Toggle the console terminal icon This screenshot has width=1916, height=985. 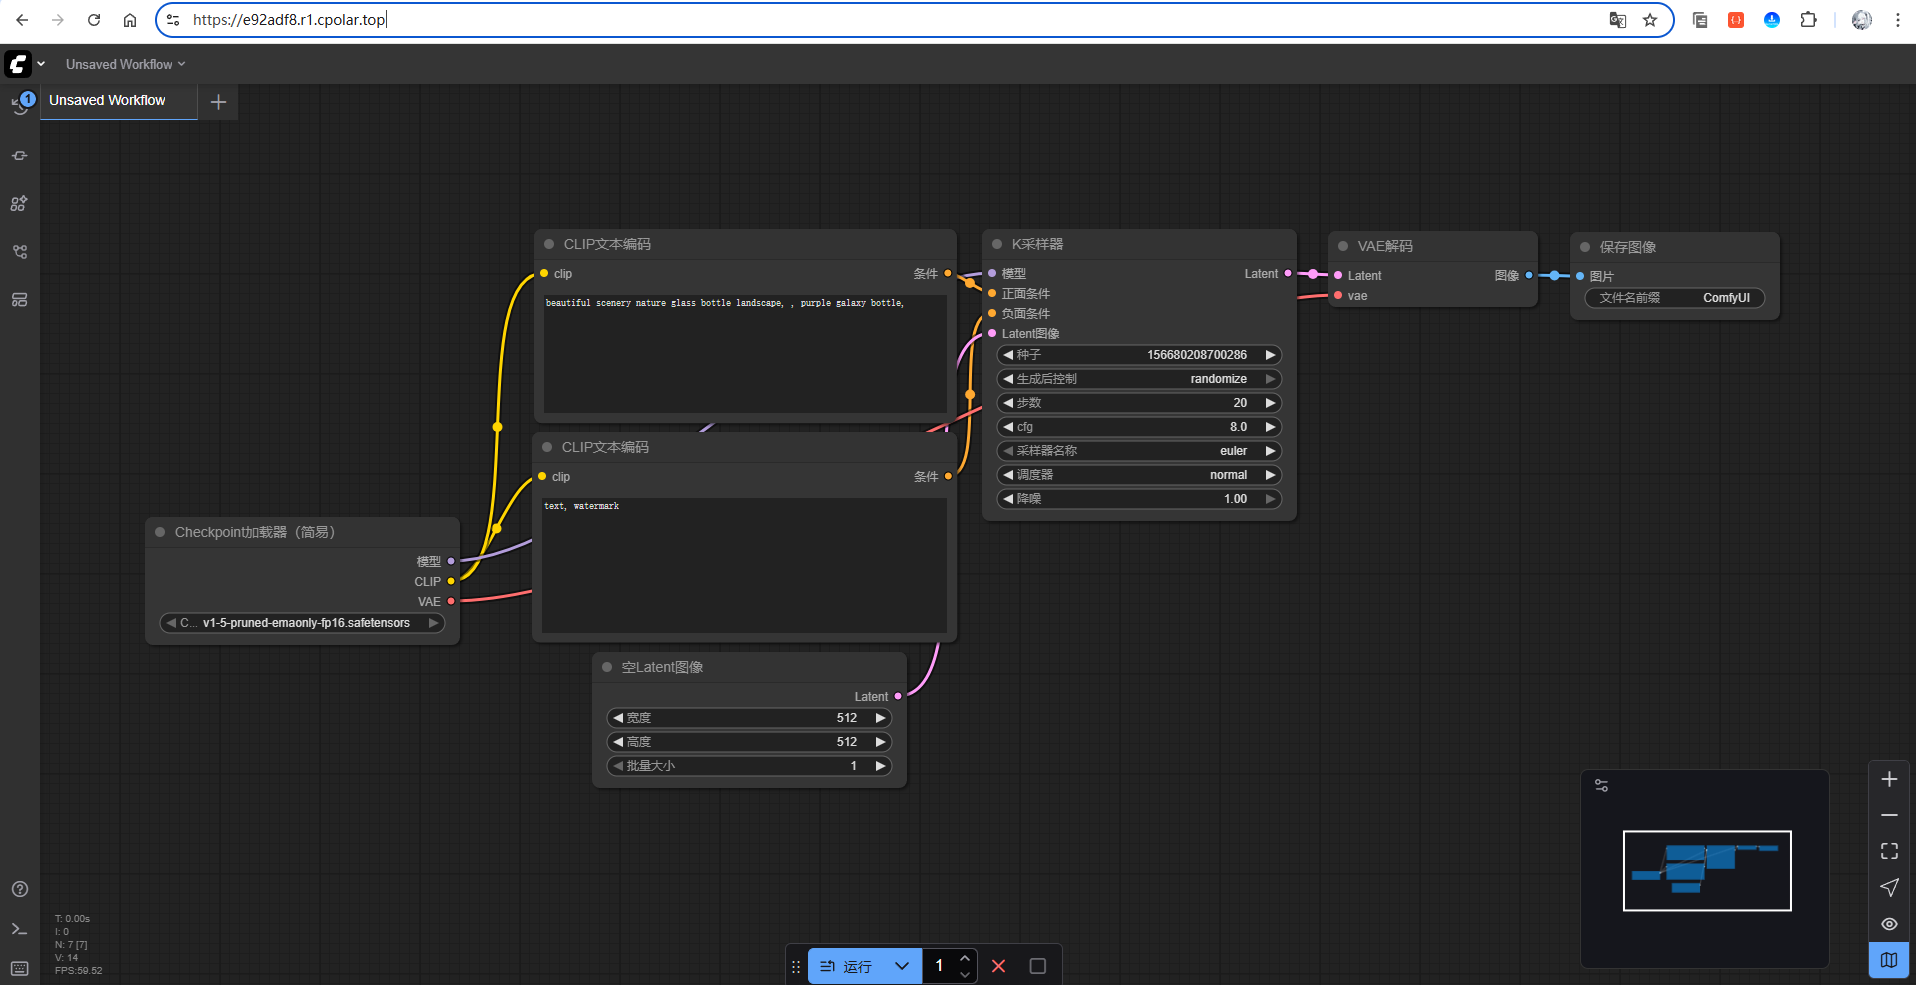20,929
